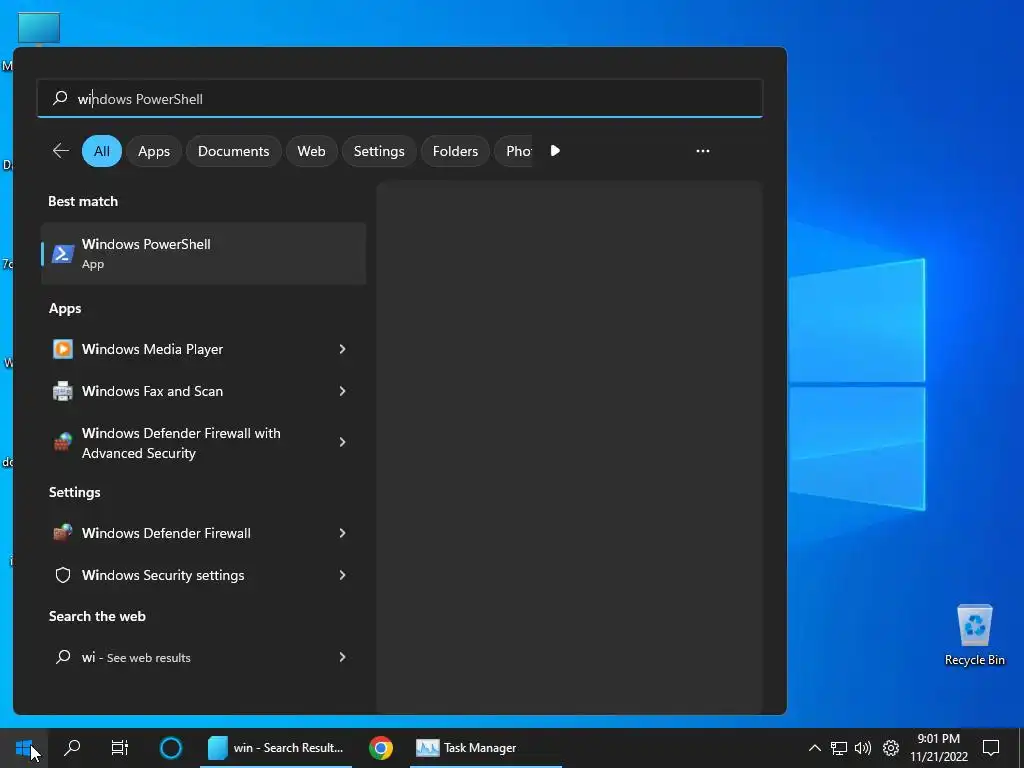Image resolution: width=1024 pixels, height=768 pixels.
Task: Click the Windows Security settings shield icon
Action: coord(63,575)
